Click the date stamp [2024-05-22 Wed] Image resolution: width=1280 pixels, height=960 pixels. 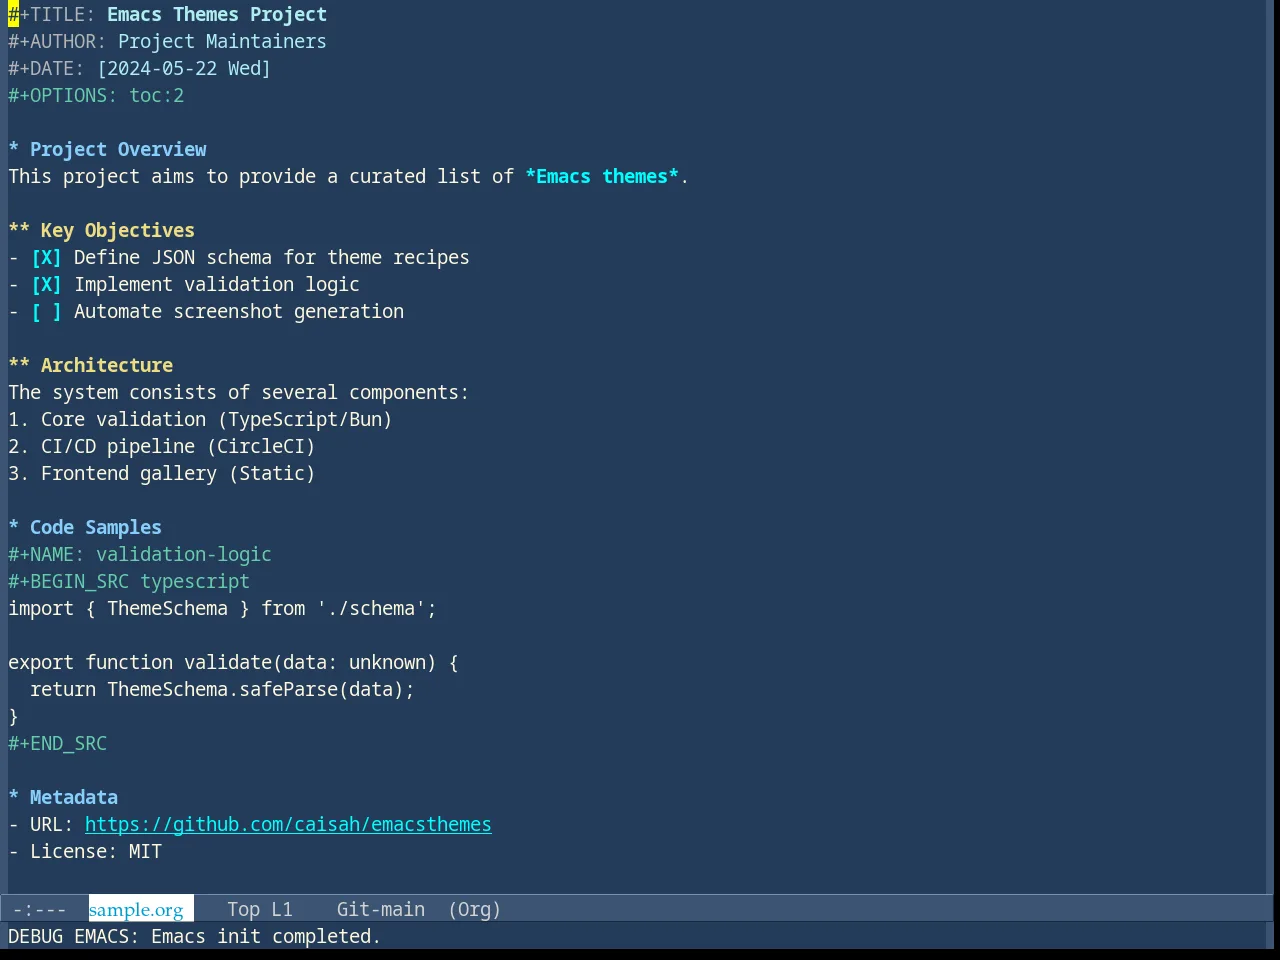click(184, 69)
